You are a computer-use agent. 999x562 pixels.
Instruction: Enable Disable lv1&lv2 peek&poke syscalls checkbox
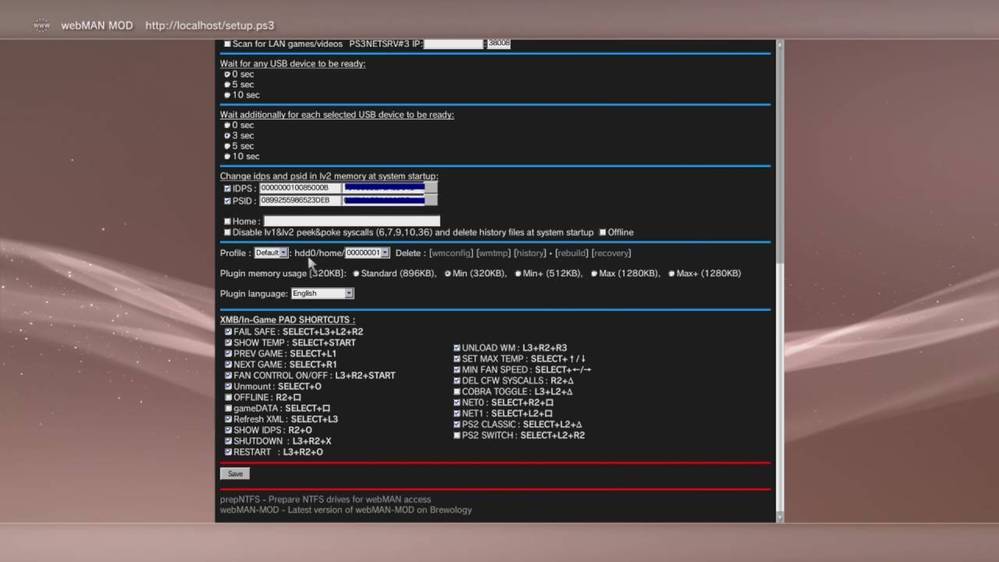[227, 233]
